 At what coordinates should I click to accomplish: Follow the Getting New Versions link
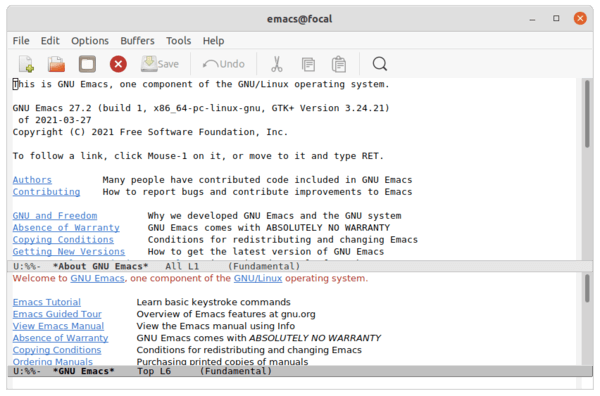point(69,251)
